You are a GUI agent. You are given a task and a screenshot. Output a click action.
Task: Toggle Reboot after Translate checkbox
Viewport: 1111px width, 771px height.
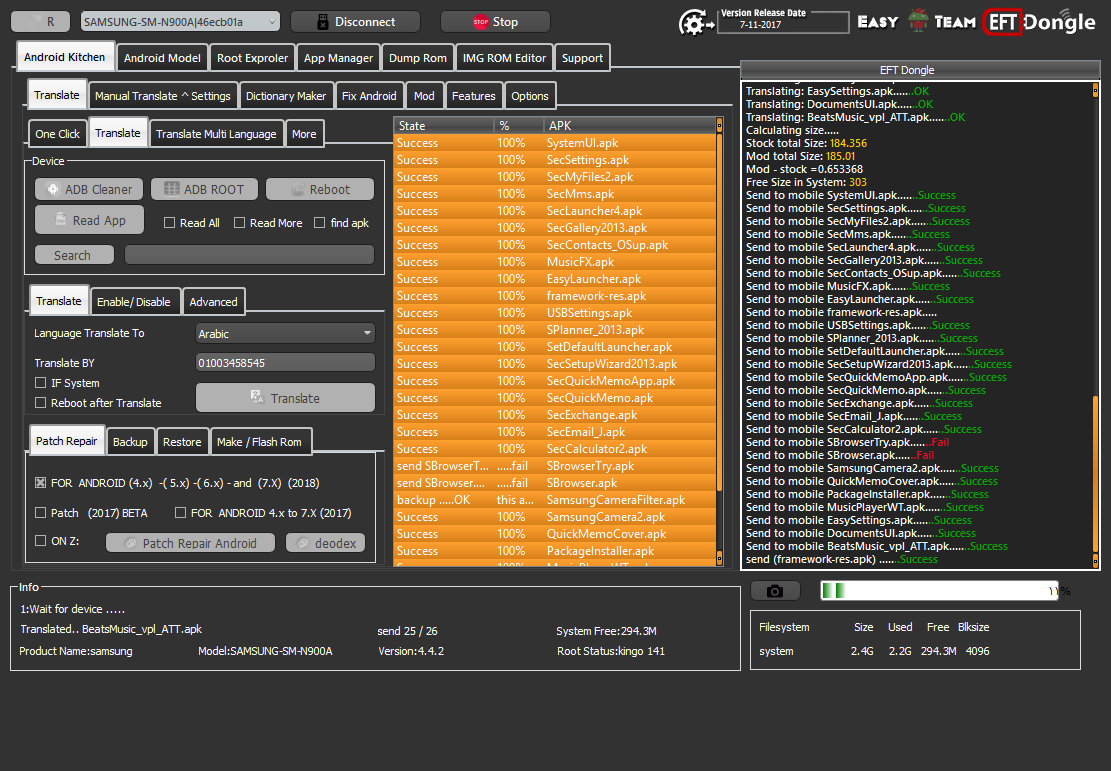click(x=40, y=403)
